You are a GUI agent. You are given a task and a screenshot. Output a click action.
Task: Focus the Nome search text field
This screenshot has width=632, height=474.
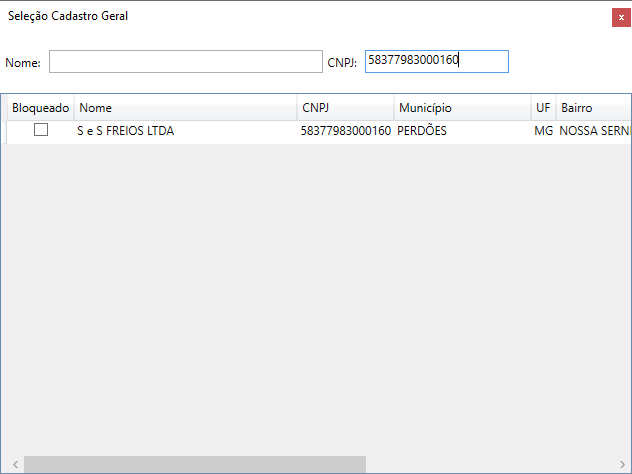pos(185,62)
